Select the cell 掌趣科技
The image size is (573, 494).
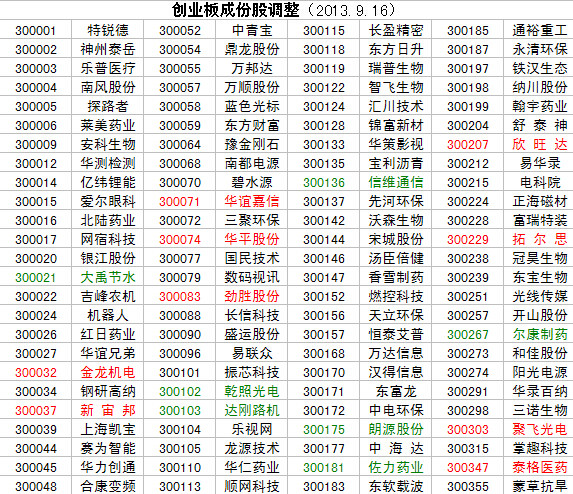[540, 448]
